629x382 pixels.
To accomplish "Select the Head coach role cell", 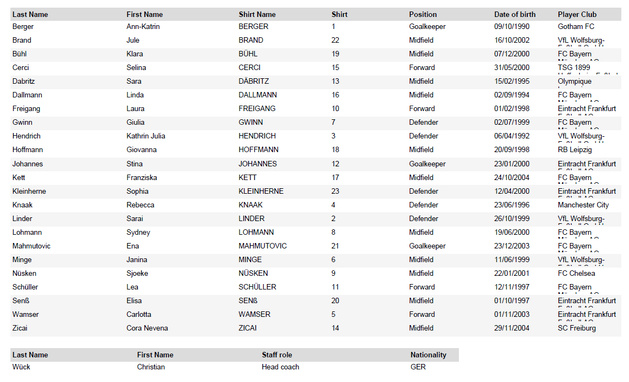I will coord(280,367).
